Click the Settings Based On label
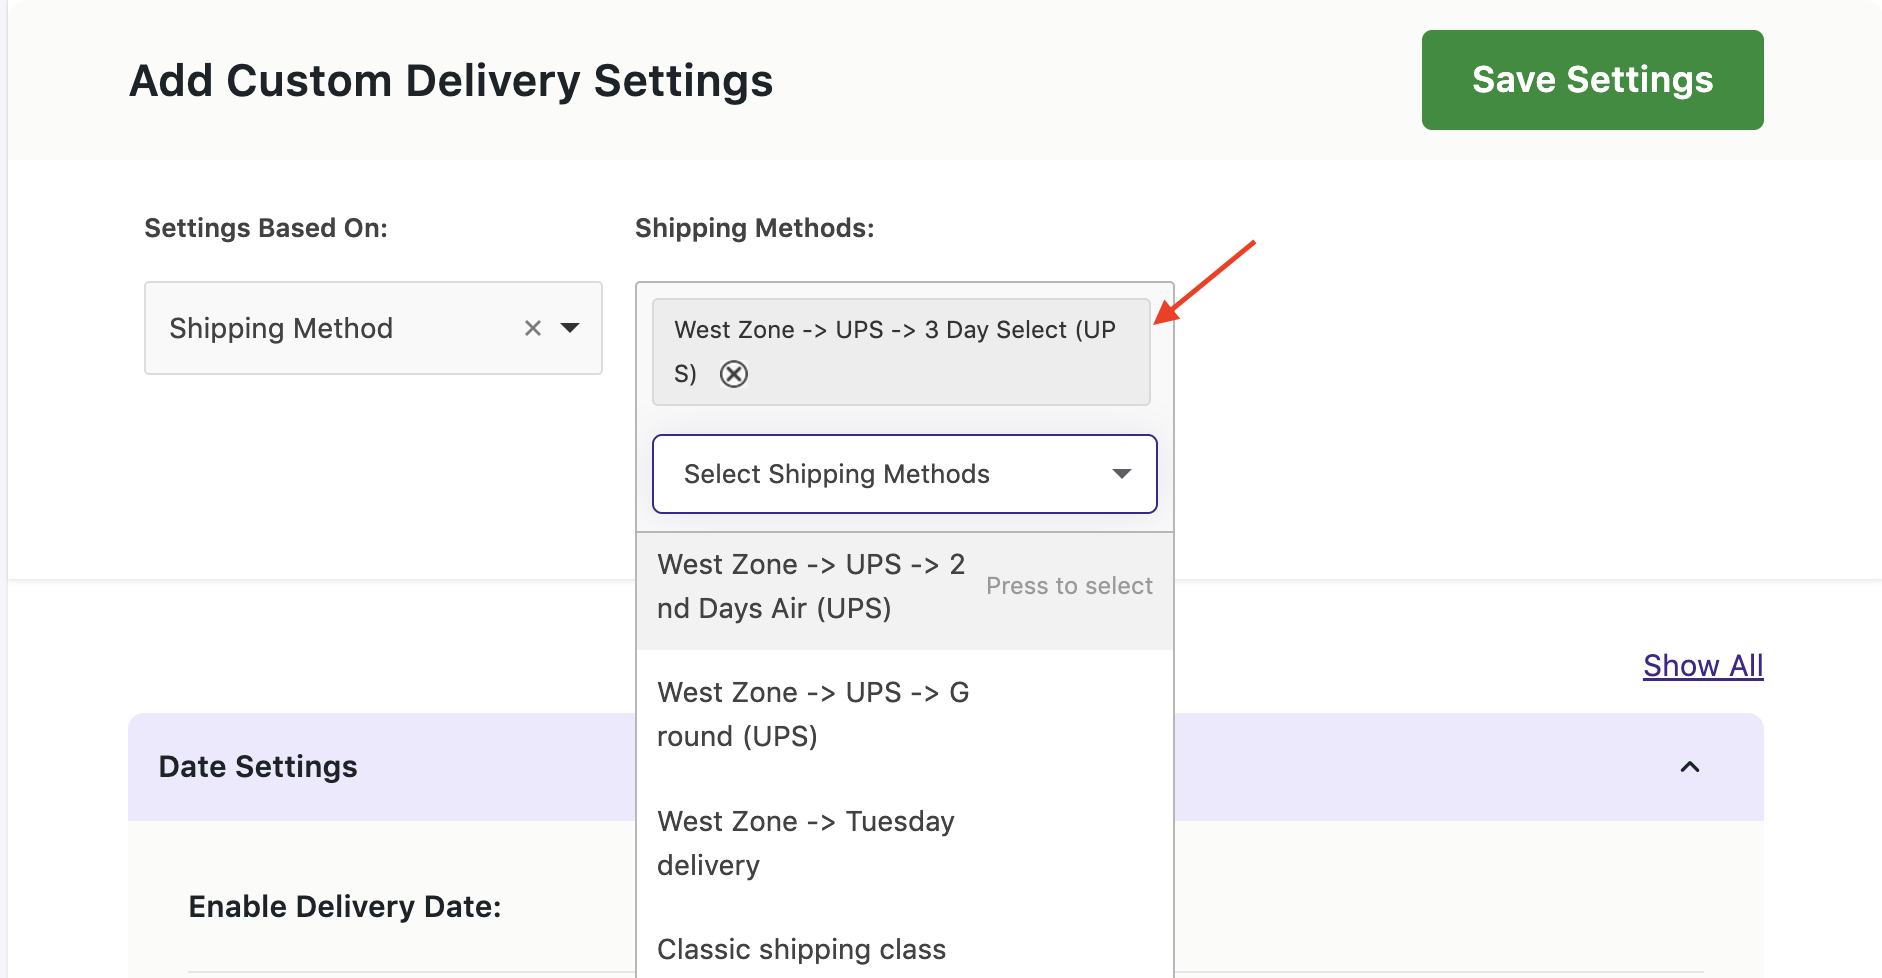 pos(266,228)
